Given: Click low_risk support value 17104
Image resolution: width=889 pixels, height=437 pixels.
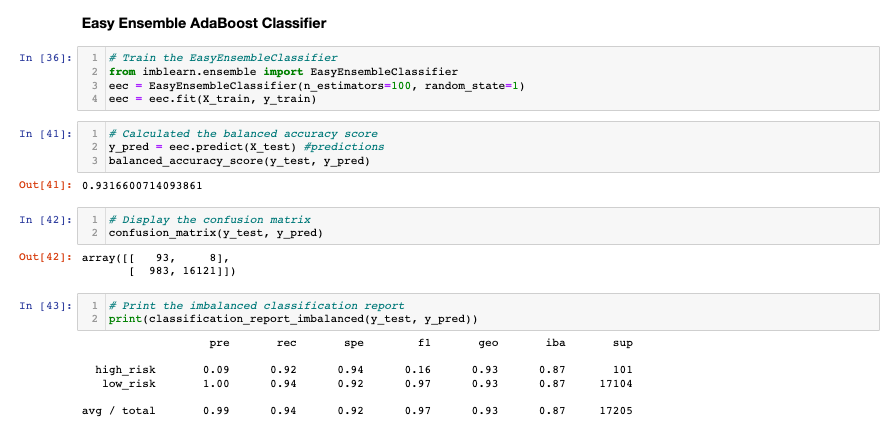Looking at the screenshot, I should 616,384.
